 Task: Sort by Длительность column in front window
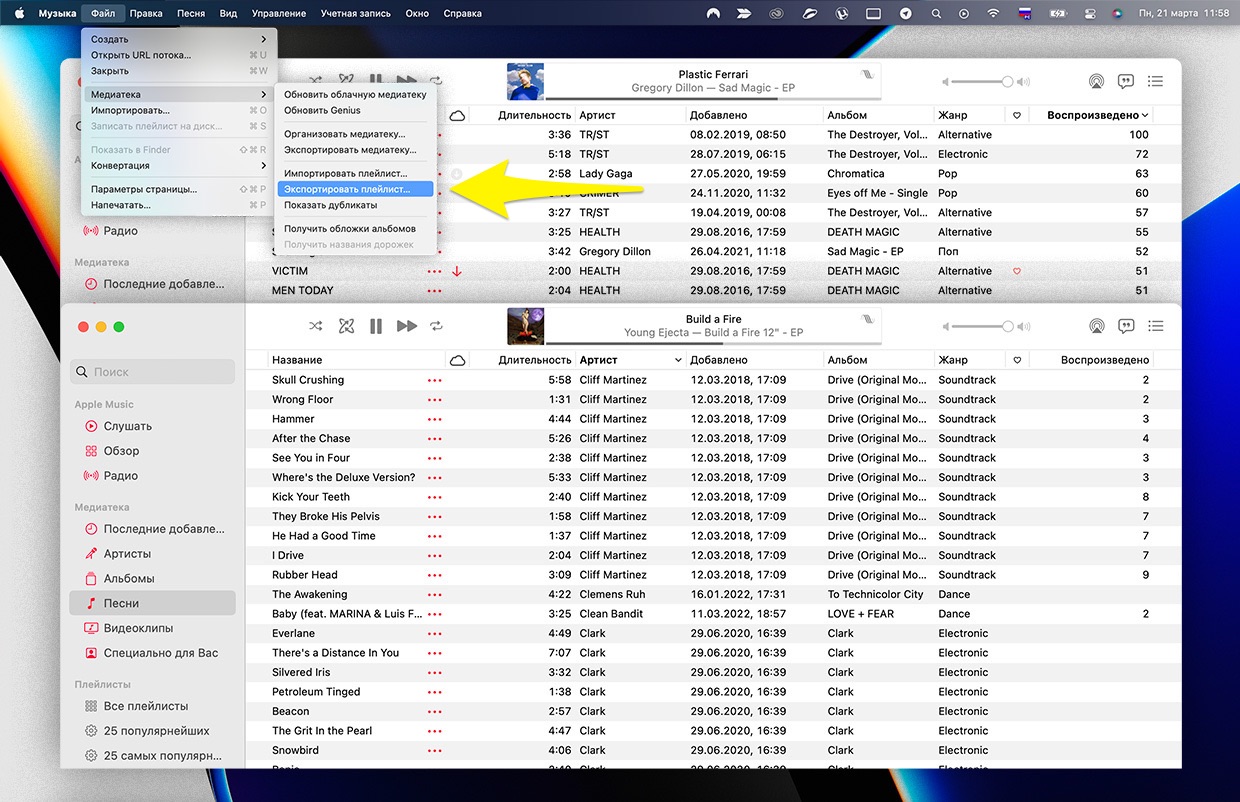click(534, 360)
